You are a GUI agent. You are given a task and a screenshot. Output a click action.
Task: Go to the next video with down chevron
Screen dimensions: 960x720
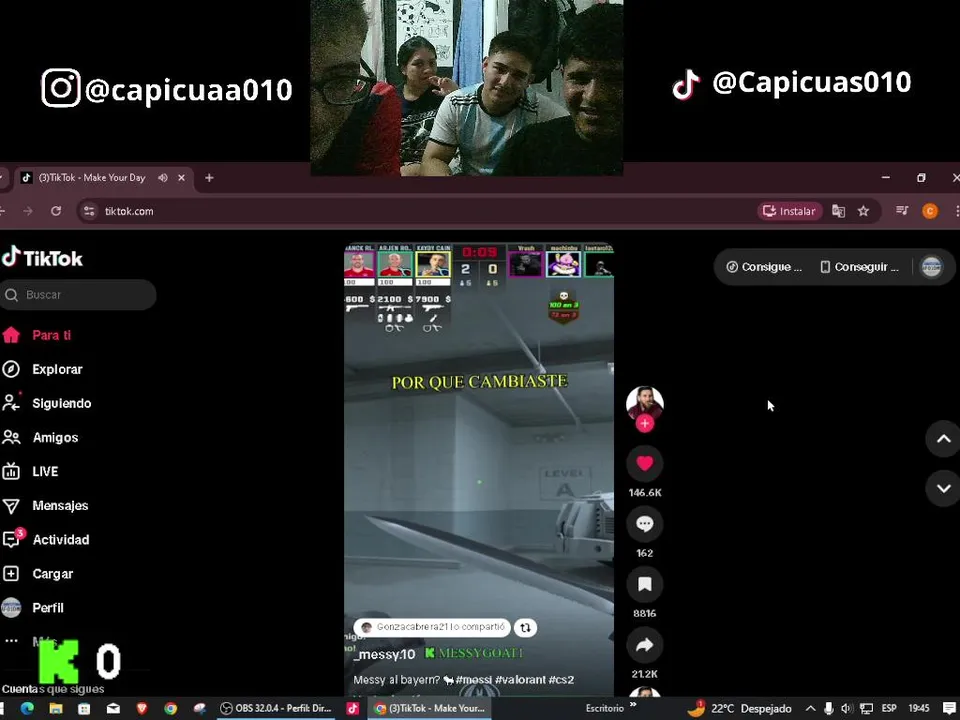click(943, 488)
